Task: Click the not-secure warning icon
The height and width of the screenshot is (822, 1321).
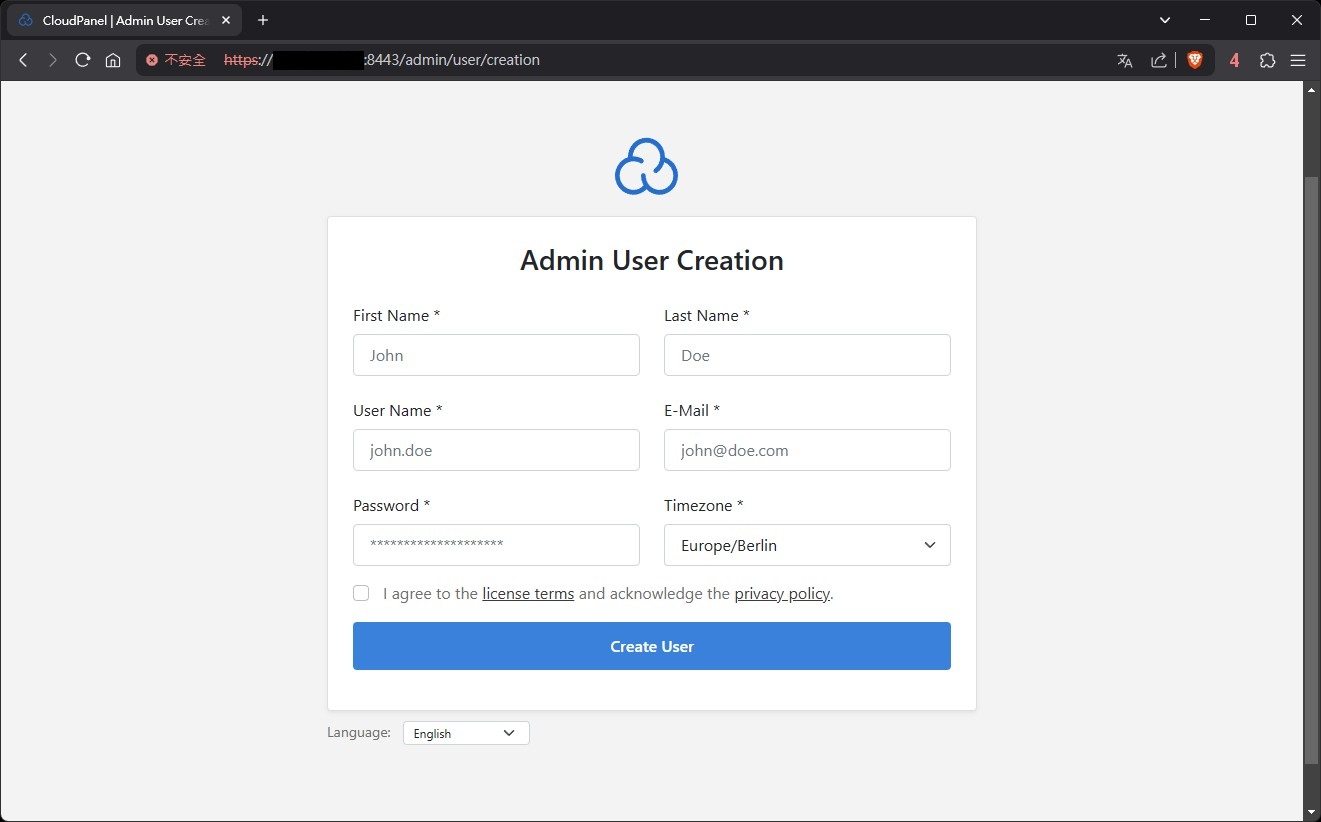Action: point(152,60)
